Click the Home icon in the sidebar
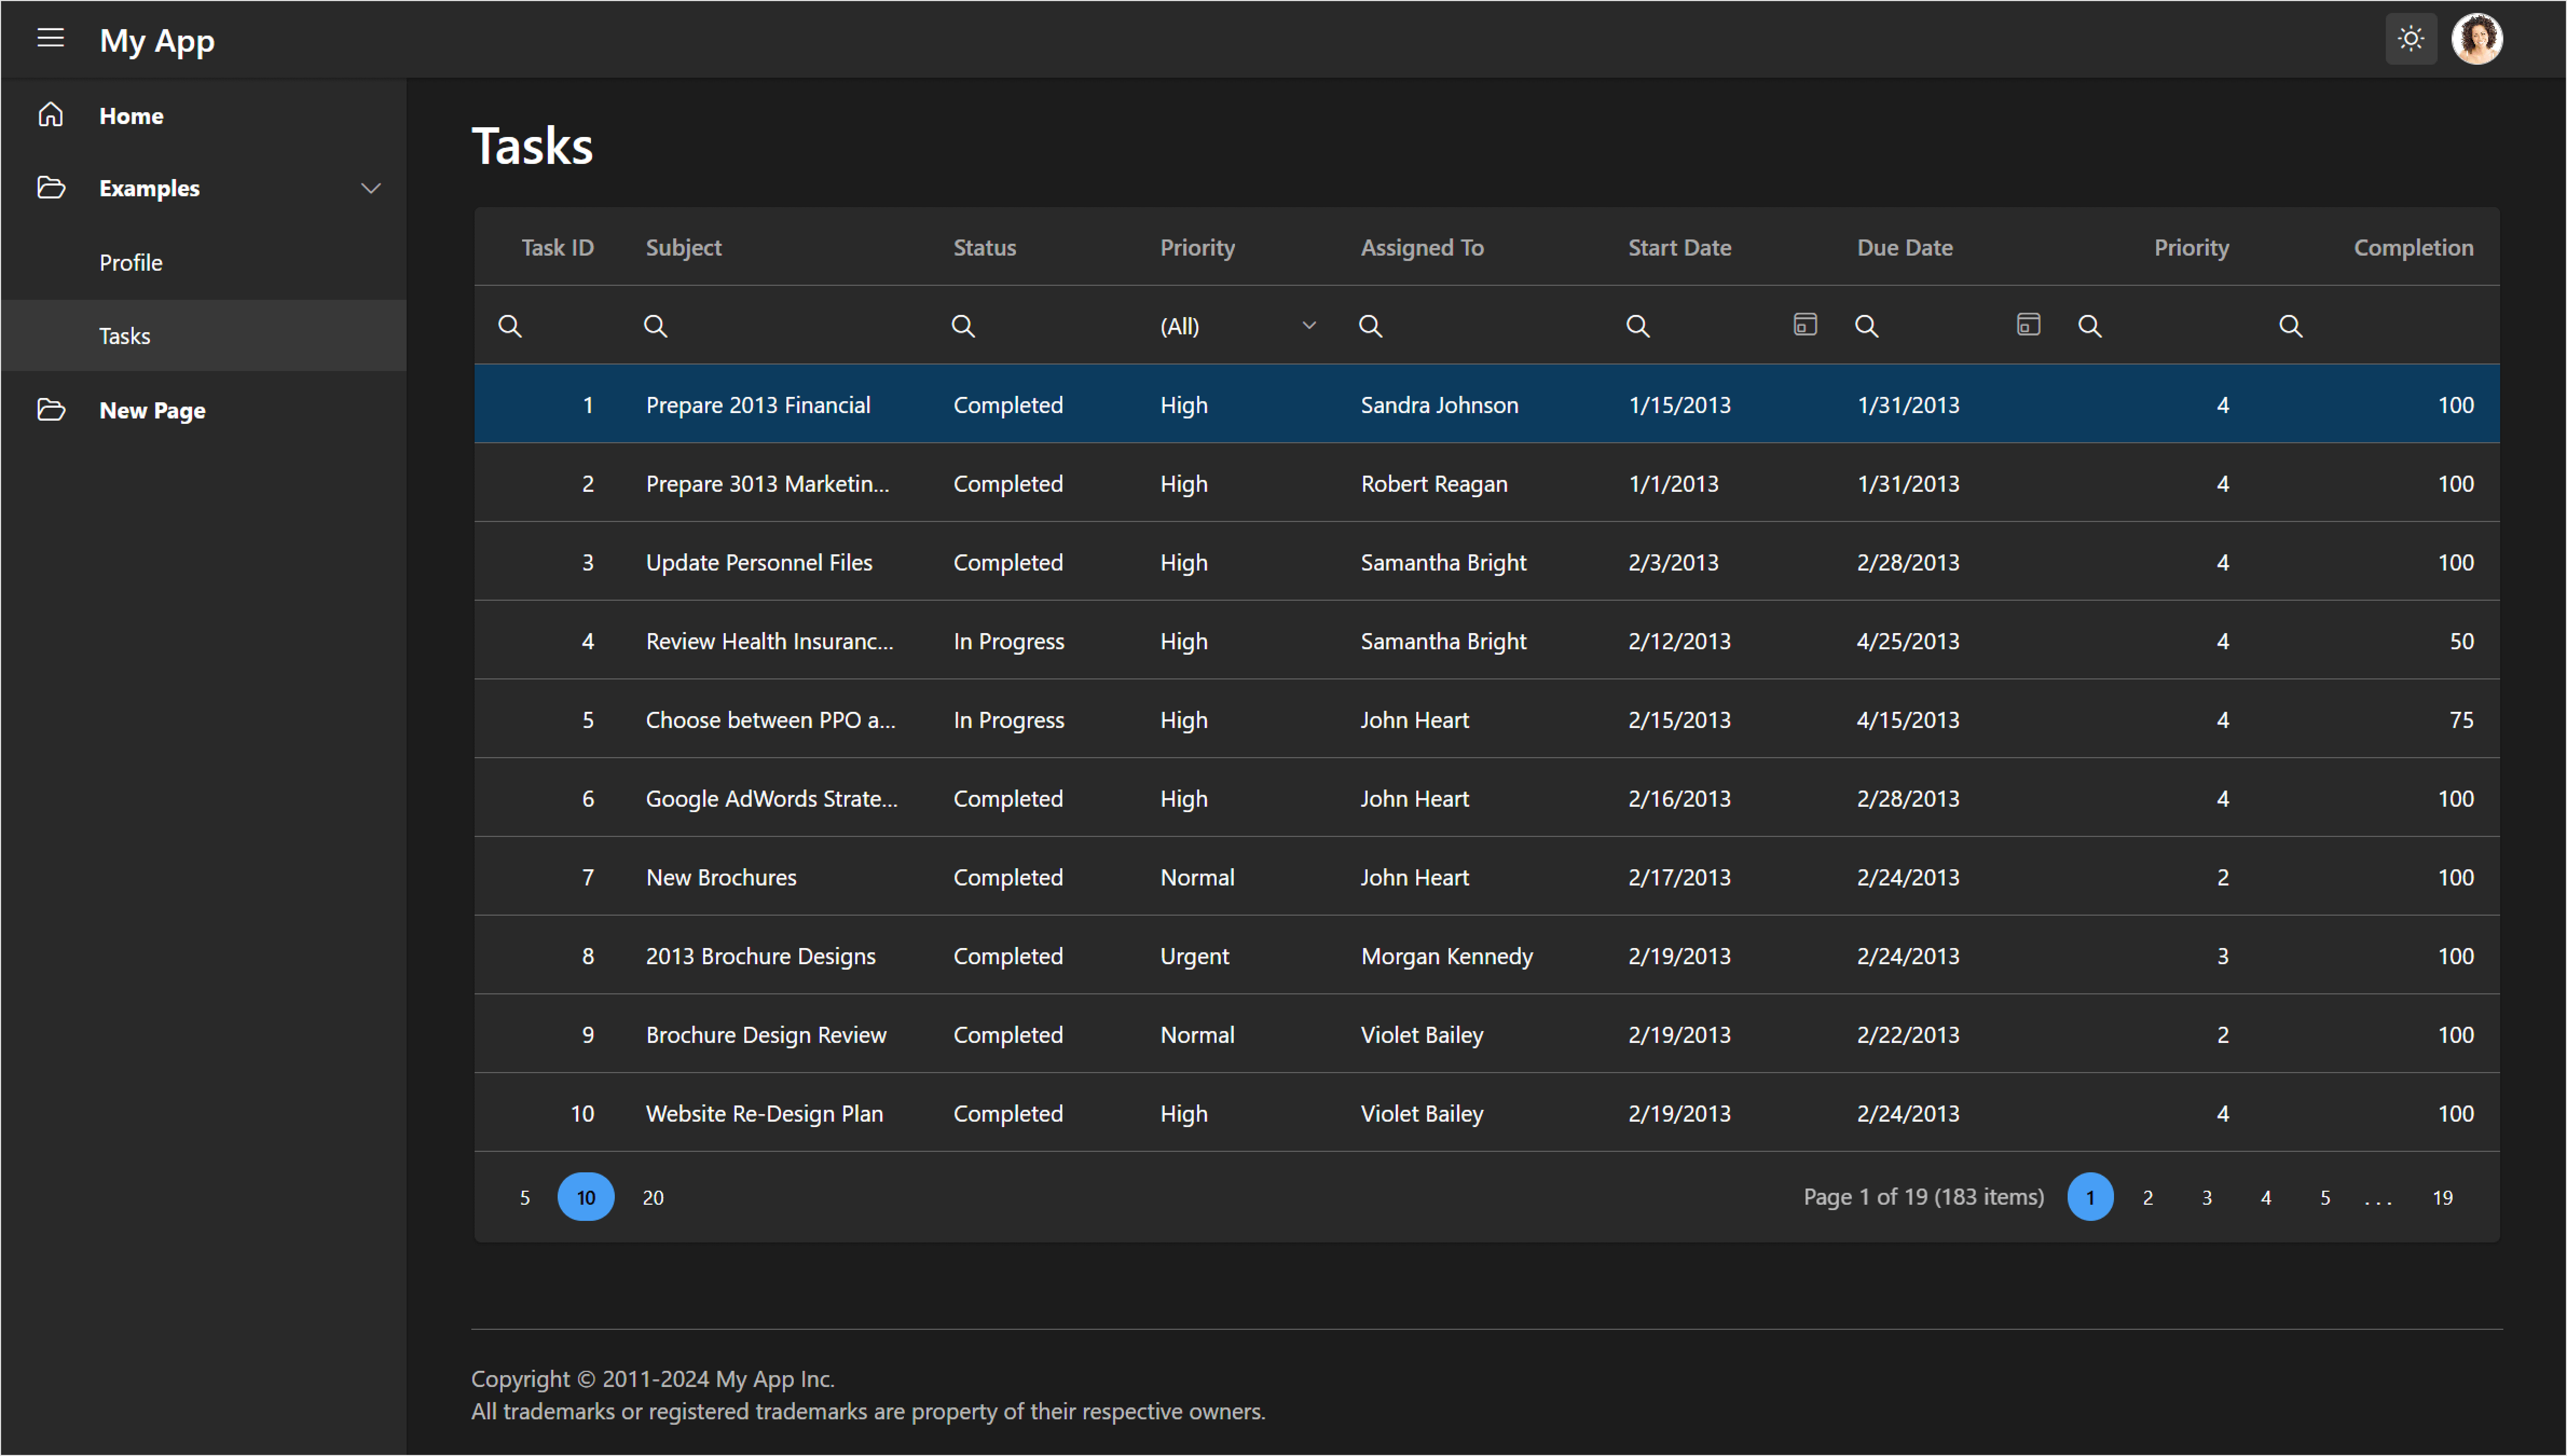Image resolution: width=2567 pixels, height=1456 pixels. [50, 114]
